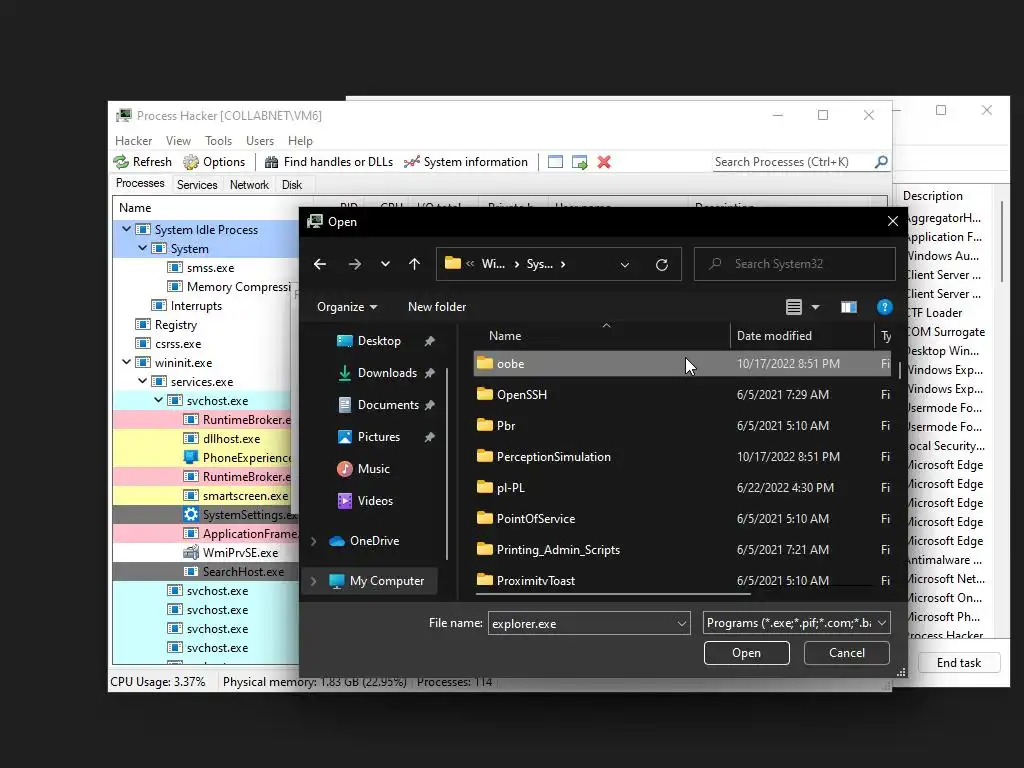The image size is (1024, 768).
Task: Click the find window toolbar icon
Action: tap(555, 162)
